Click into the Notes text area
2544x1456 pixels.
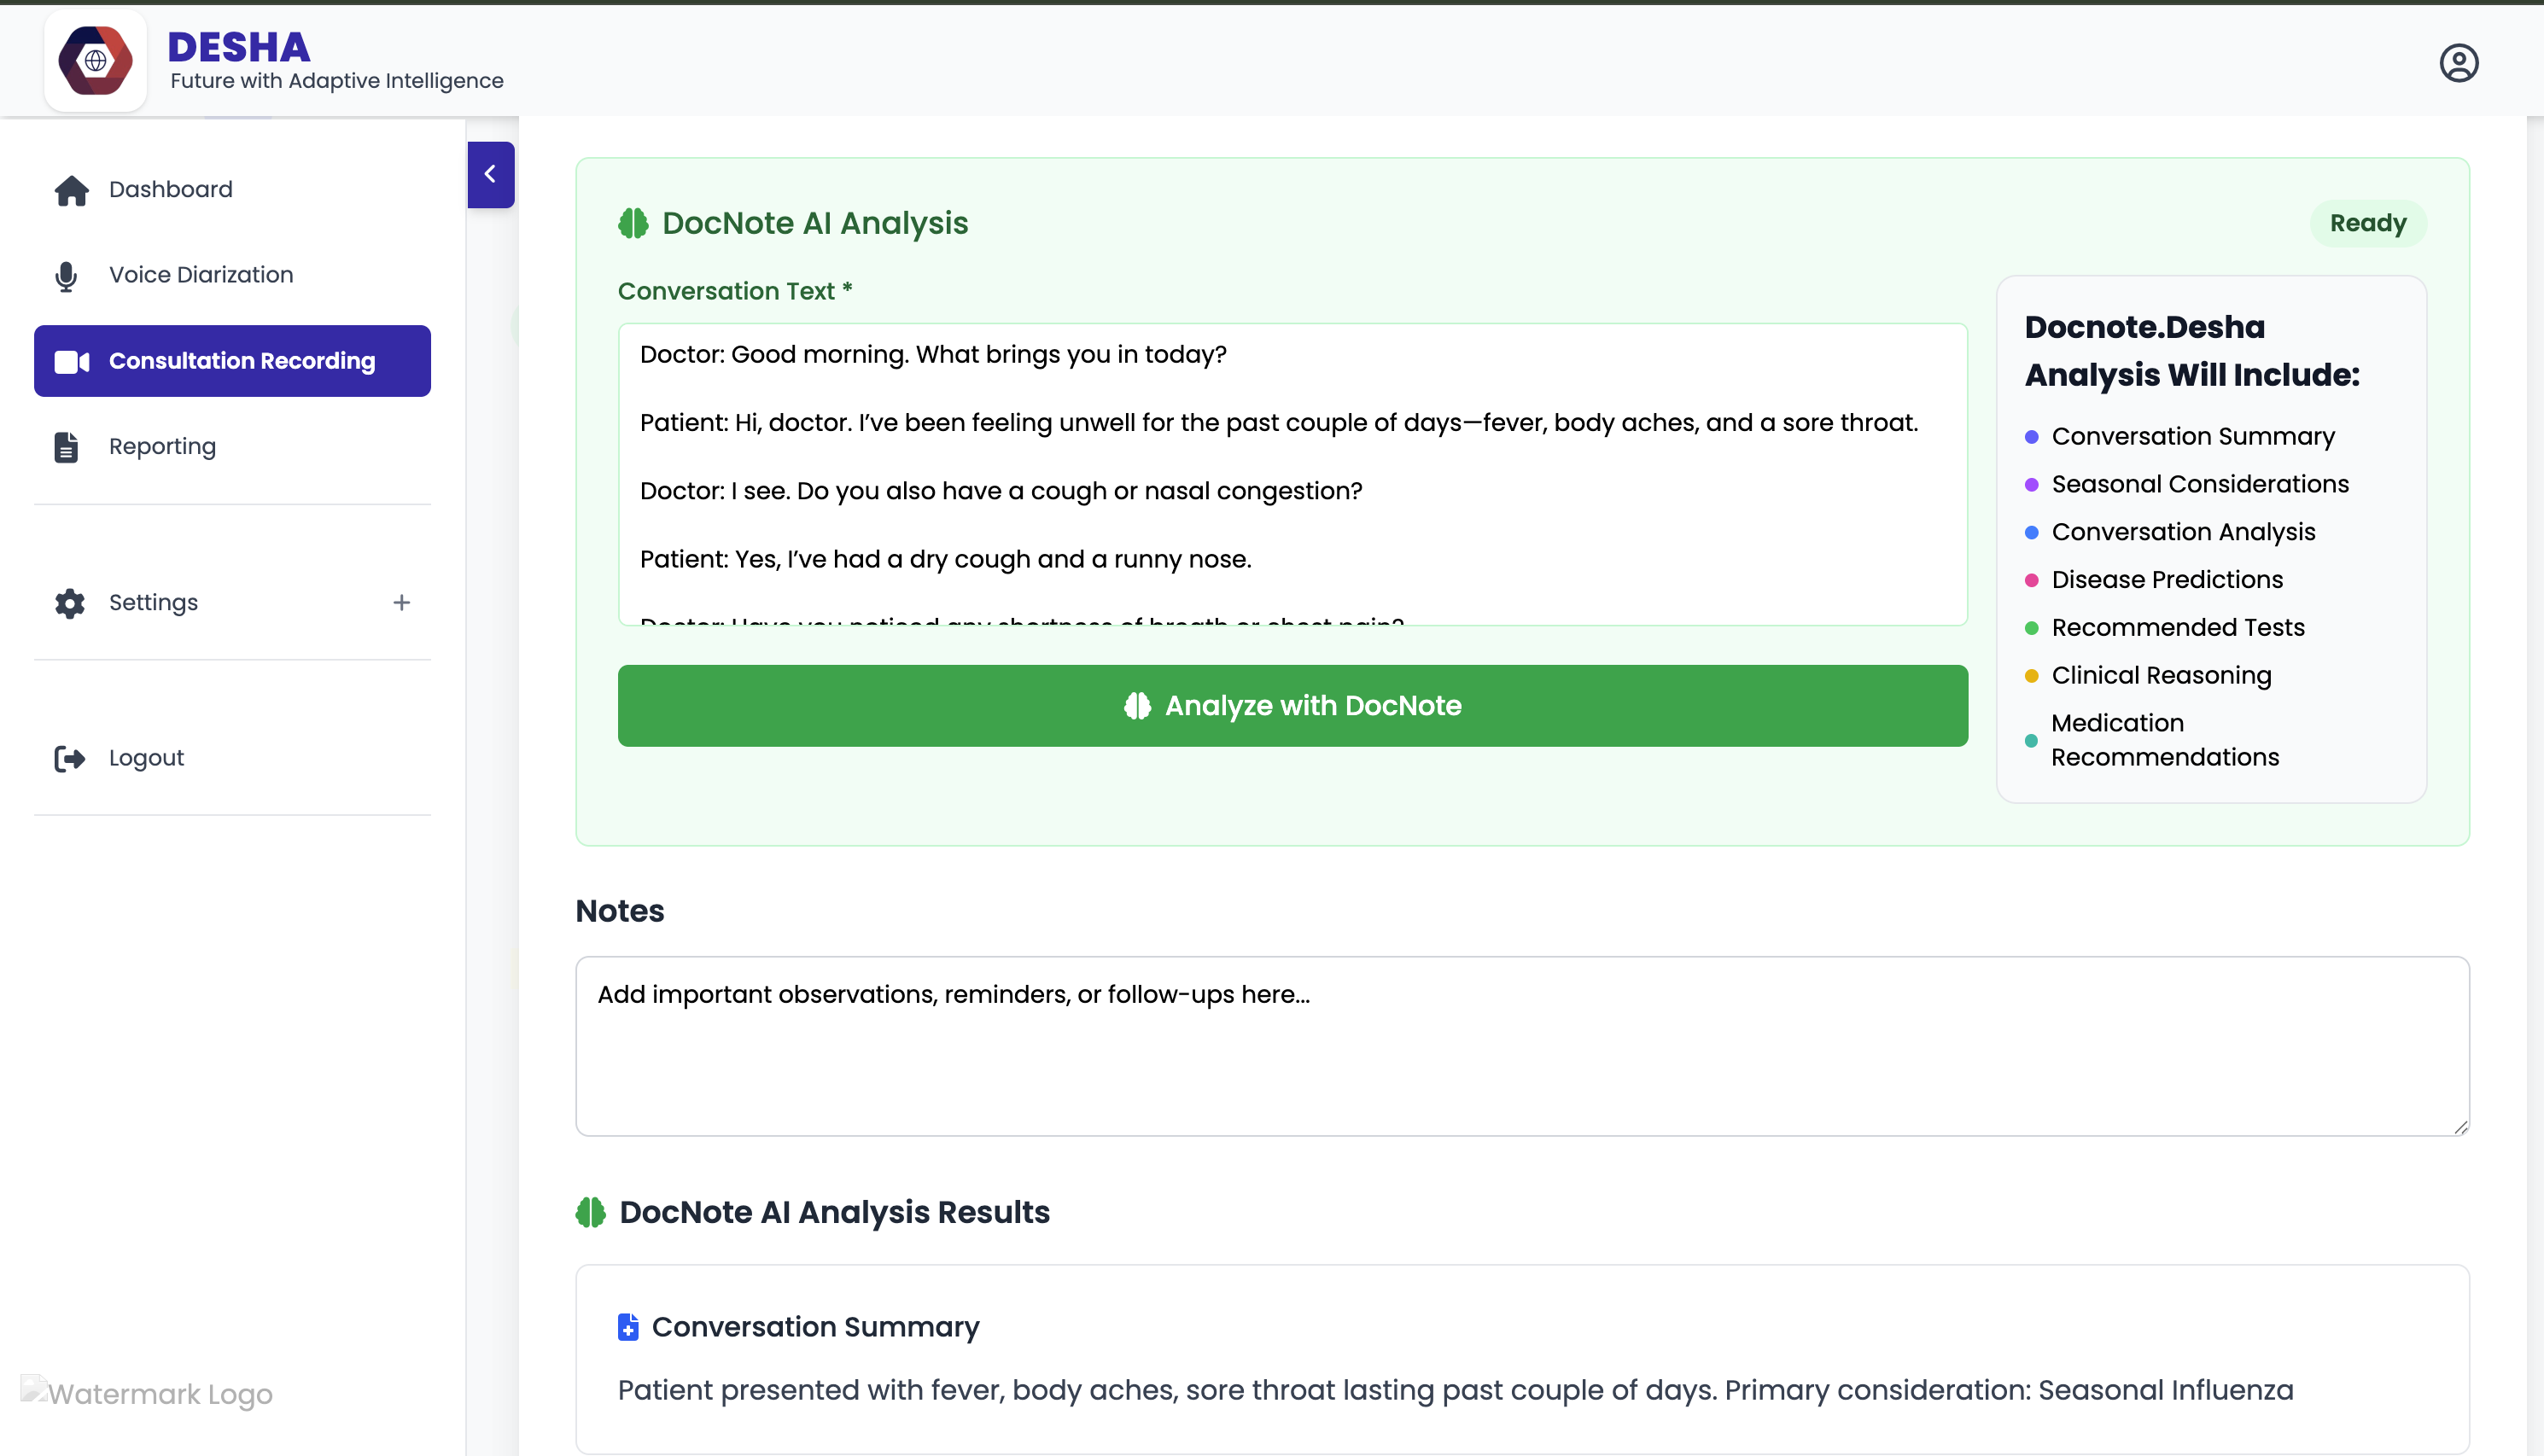[1521, 1046]
